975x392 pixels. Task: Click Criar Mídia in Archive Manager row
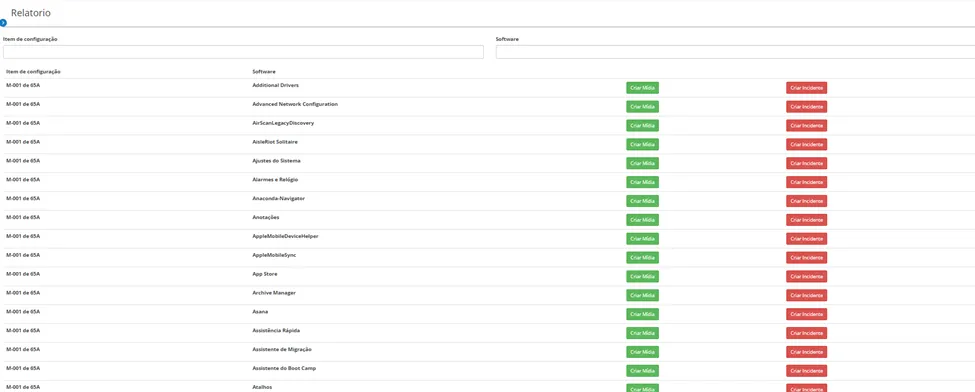point(642,295)
